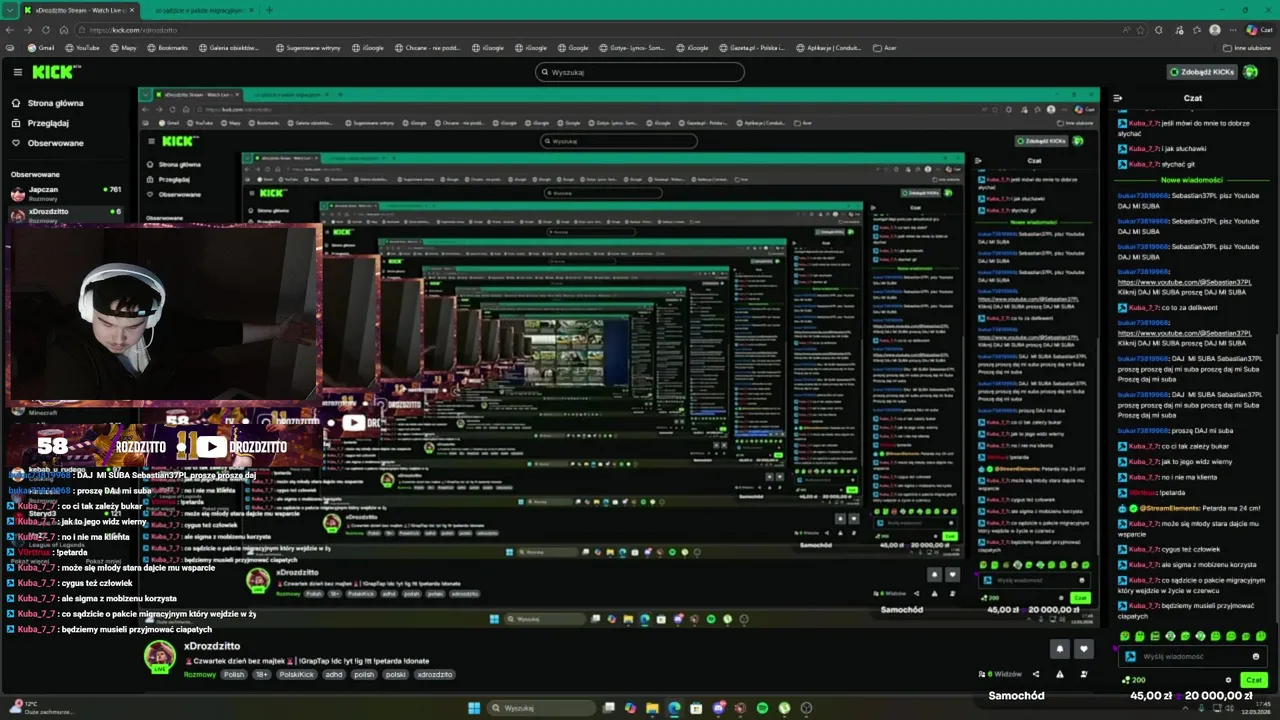This screenshot has height=720, width=1280.
Task: Open the first youtube.com/@Sebastian37PL link in chat
Action: [x=1184, y=283]
